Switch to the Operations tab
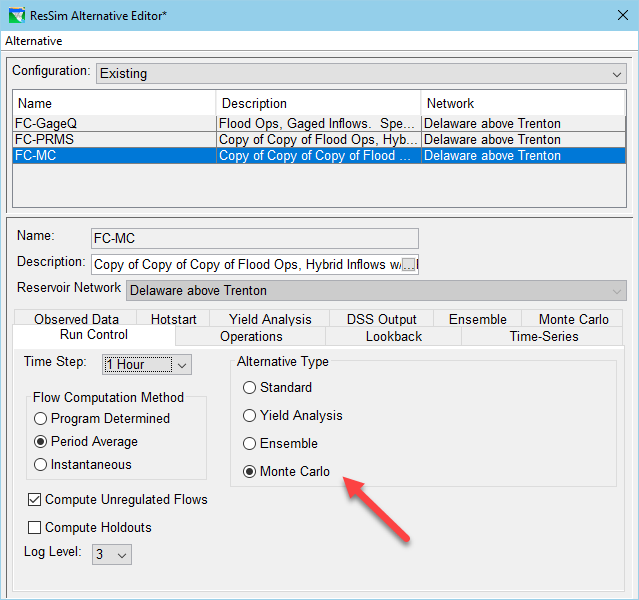Viewport: 639px width, 600px height. coord(251,337)
